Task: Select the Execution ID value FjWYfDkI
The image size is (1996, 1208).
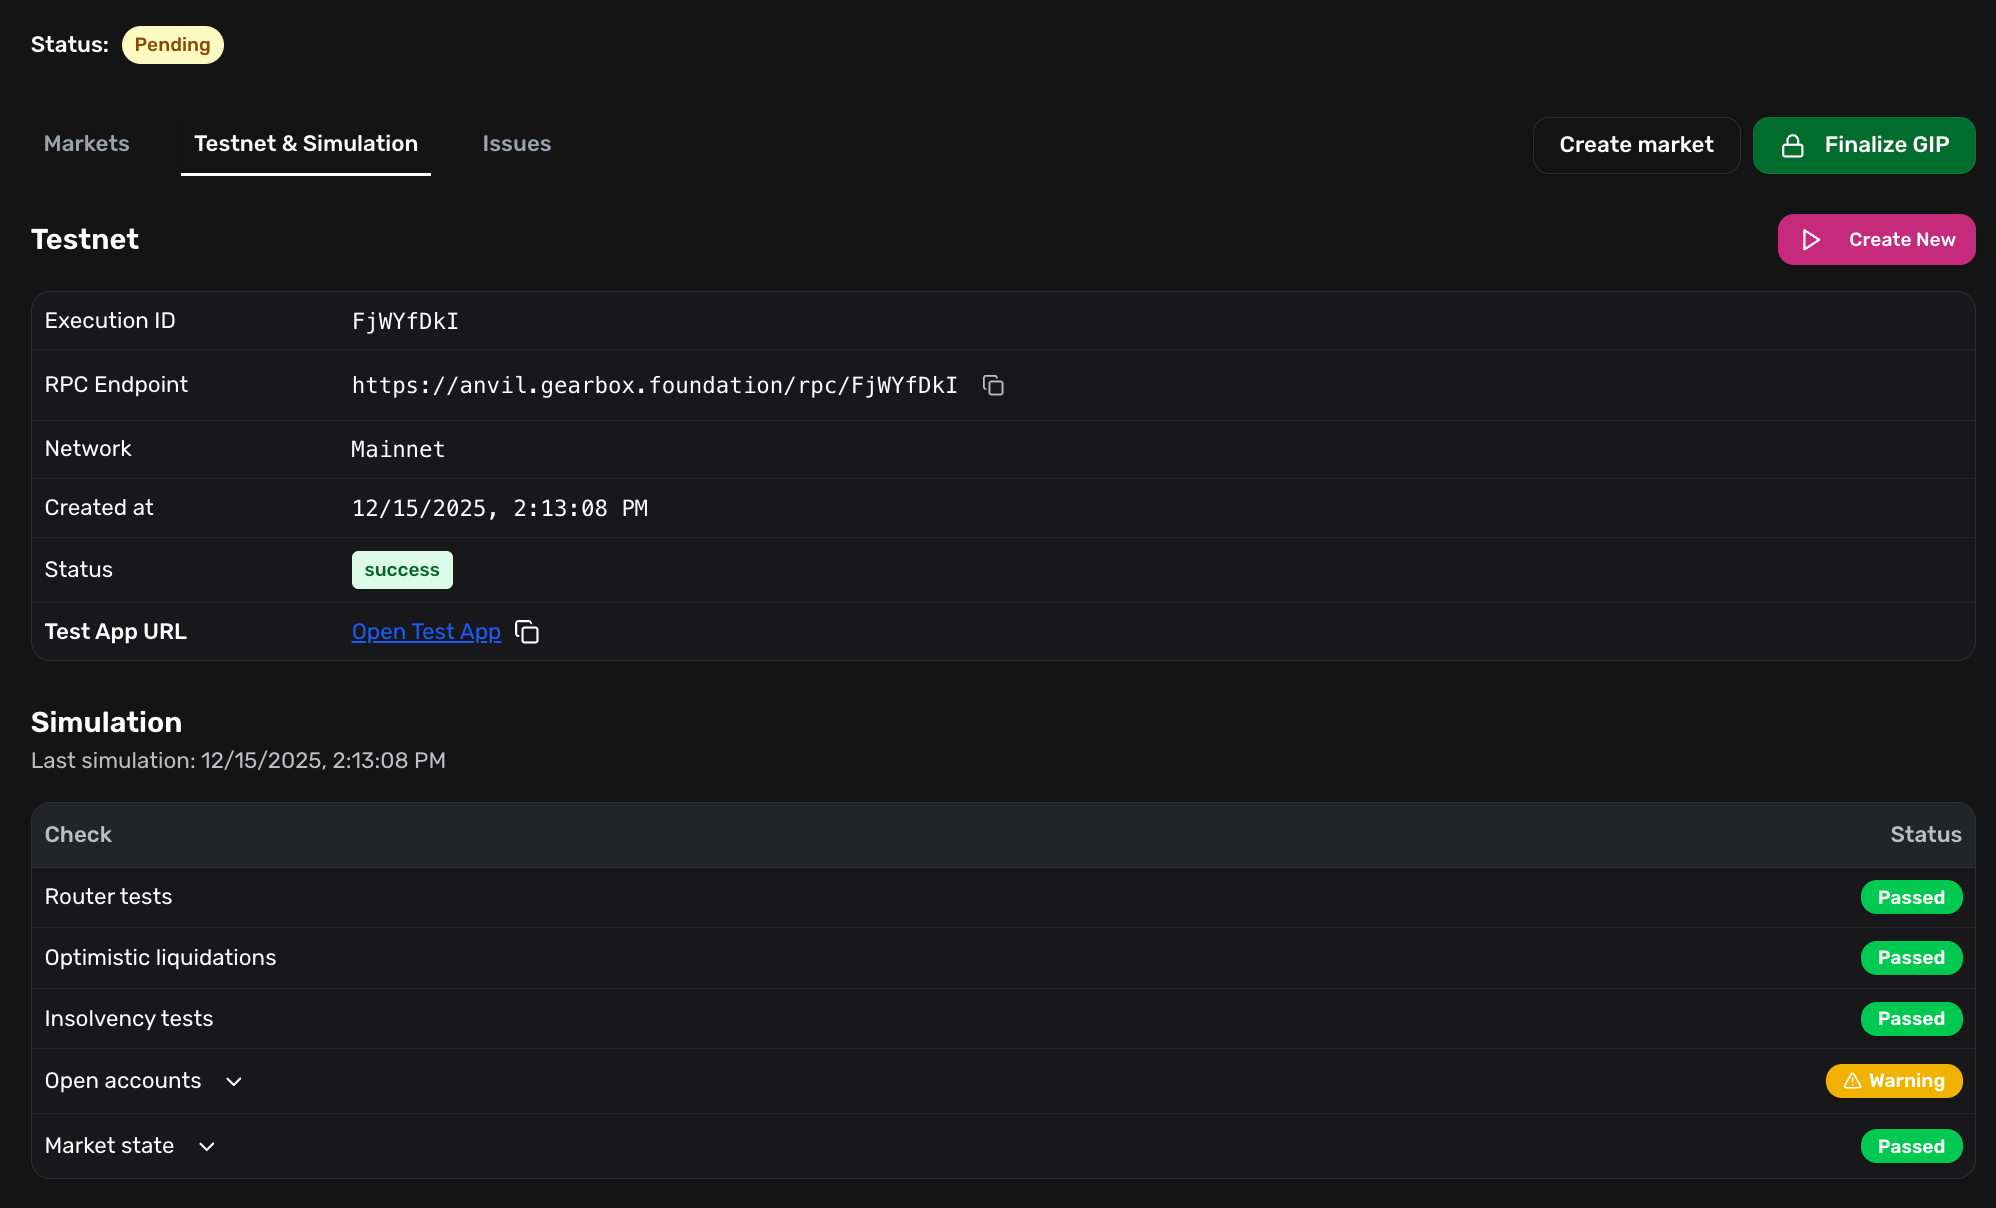Action: click(405, 321)
